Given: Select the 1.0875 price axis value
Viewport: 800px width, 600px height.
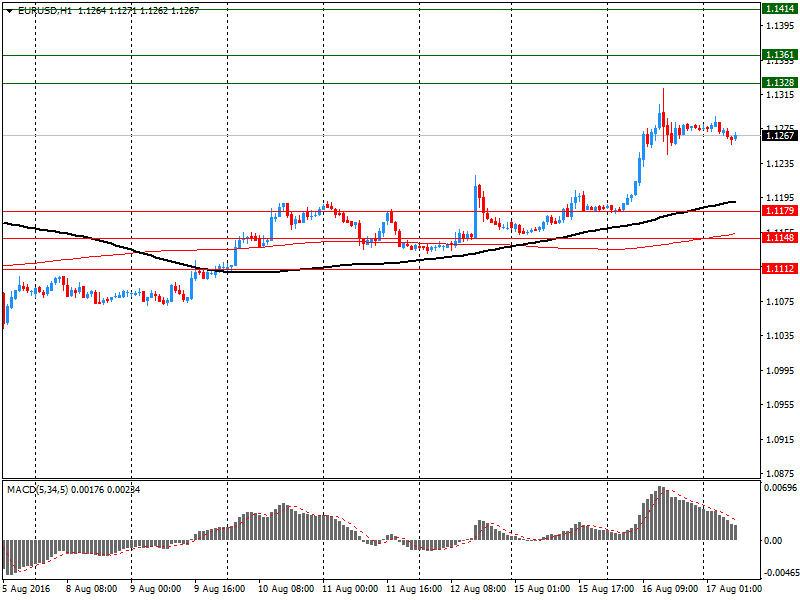Looking at the screenshot, I should 780,473.
